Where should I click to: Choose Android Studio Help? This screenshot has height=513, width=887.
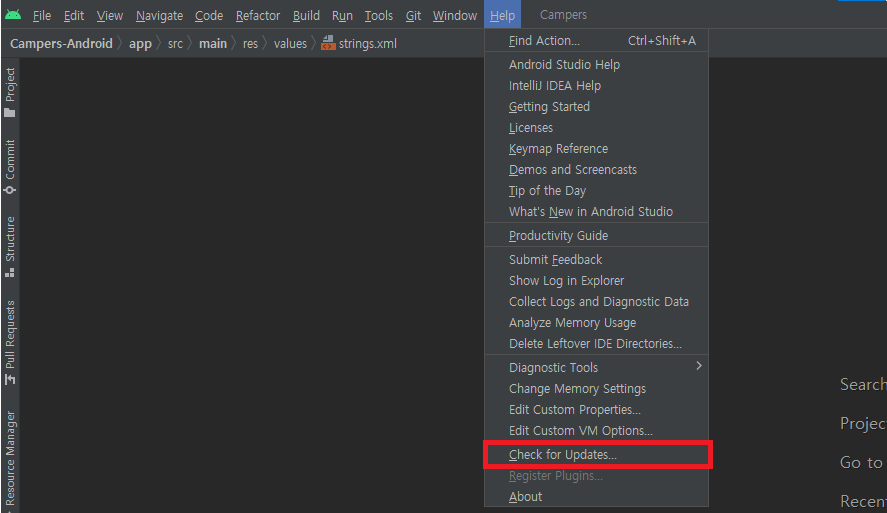[x=596, y=64]
